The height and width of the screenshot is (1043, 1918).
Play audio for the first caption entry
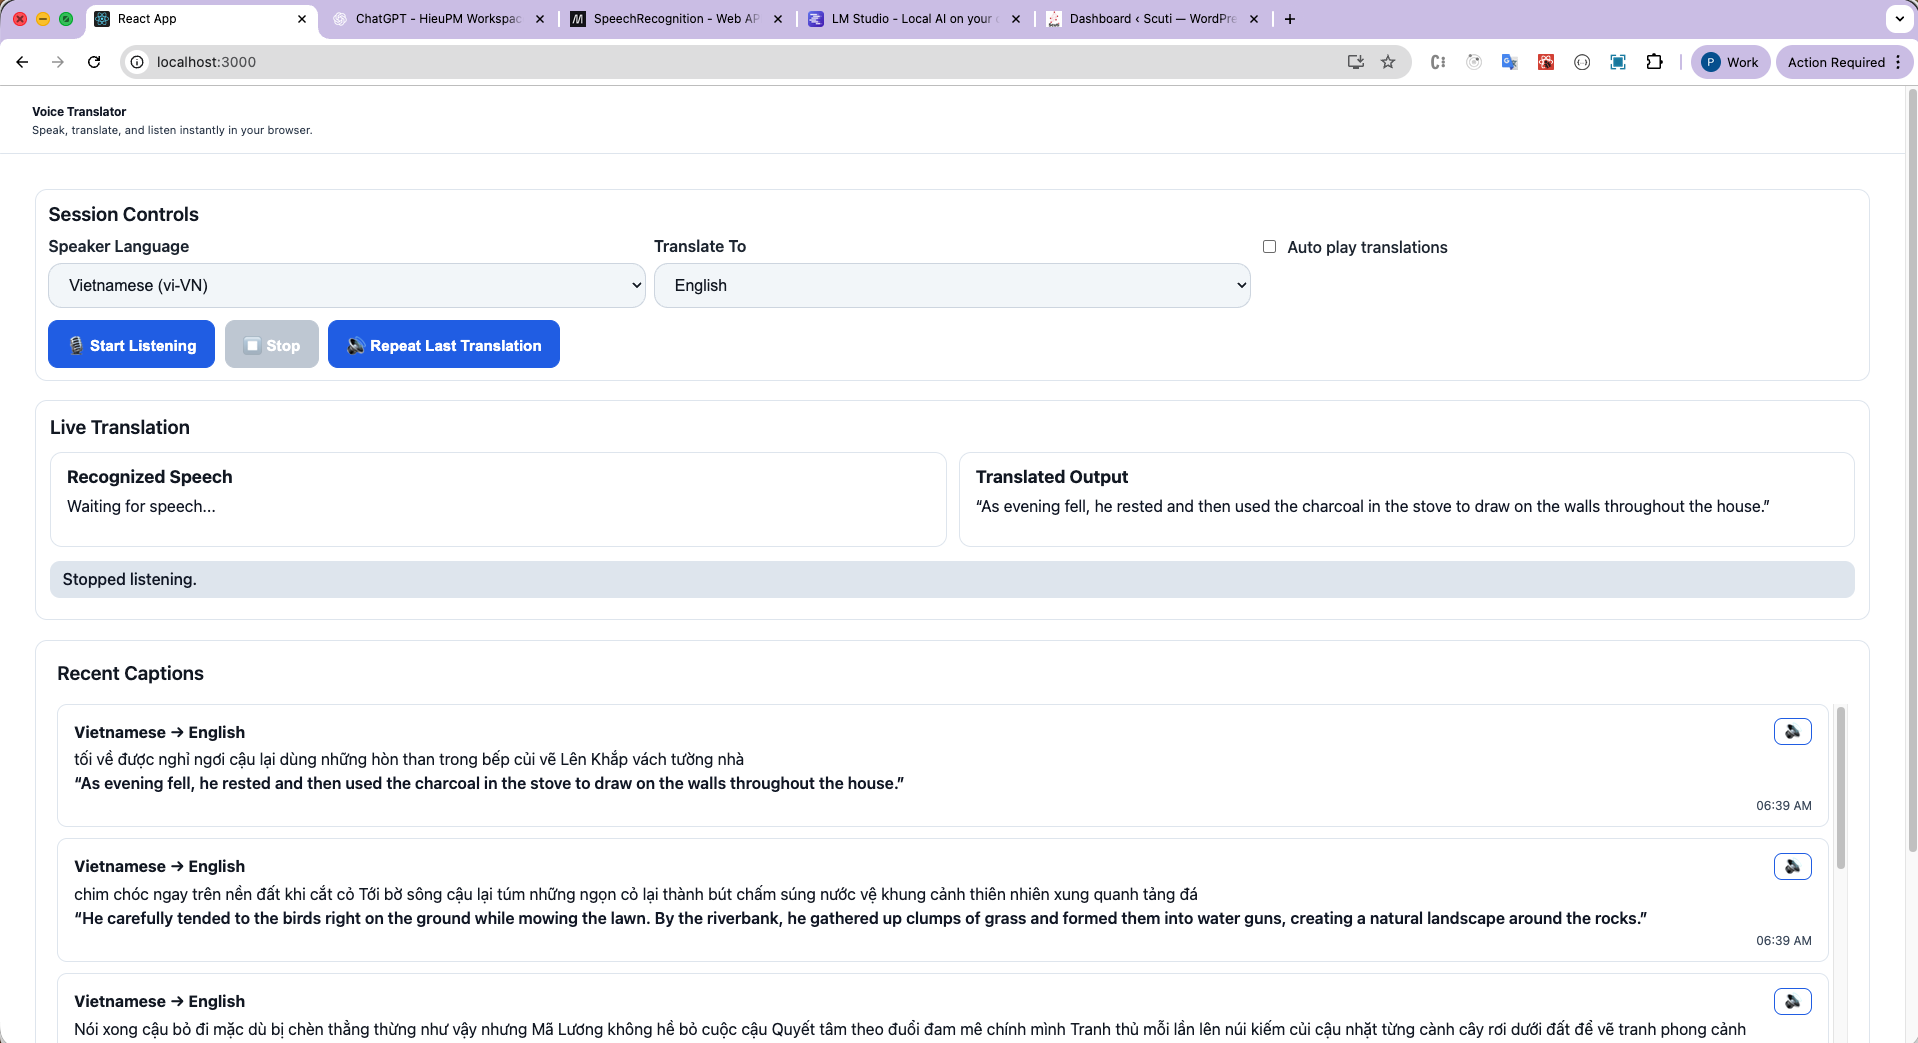pos(1792,732)
